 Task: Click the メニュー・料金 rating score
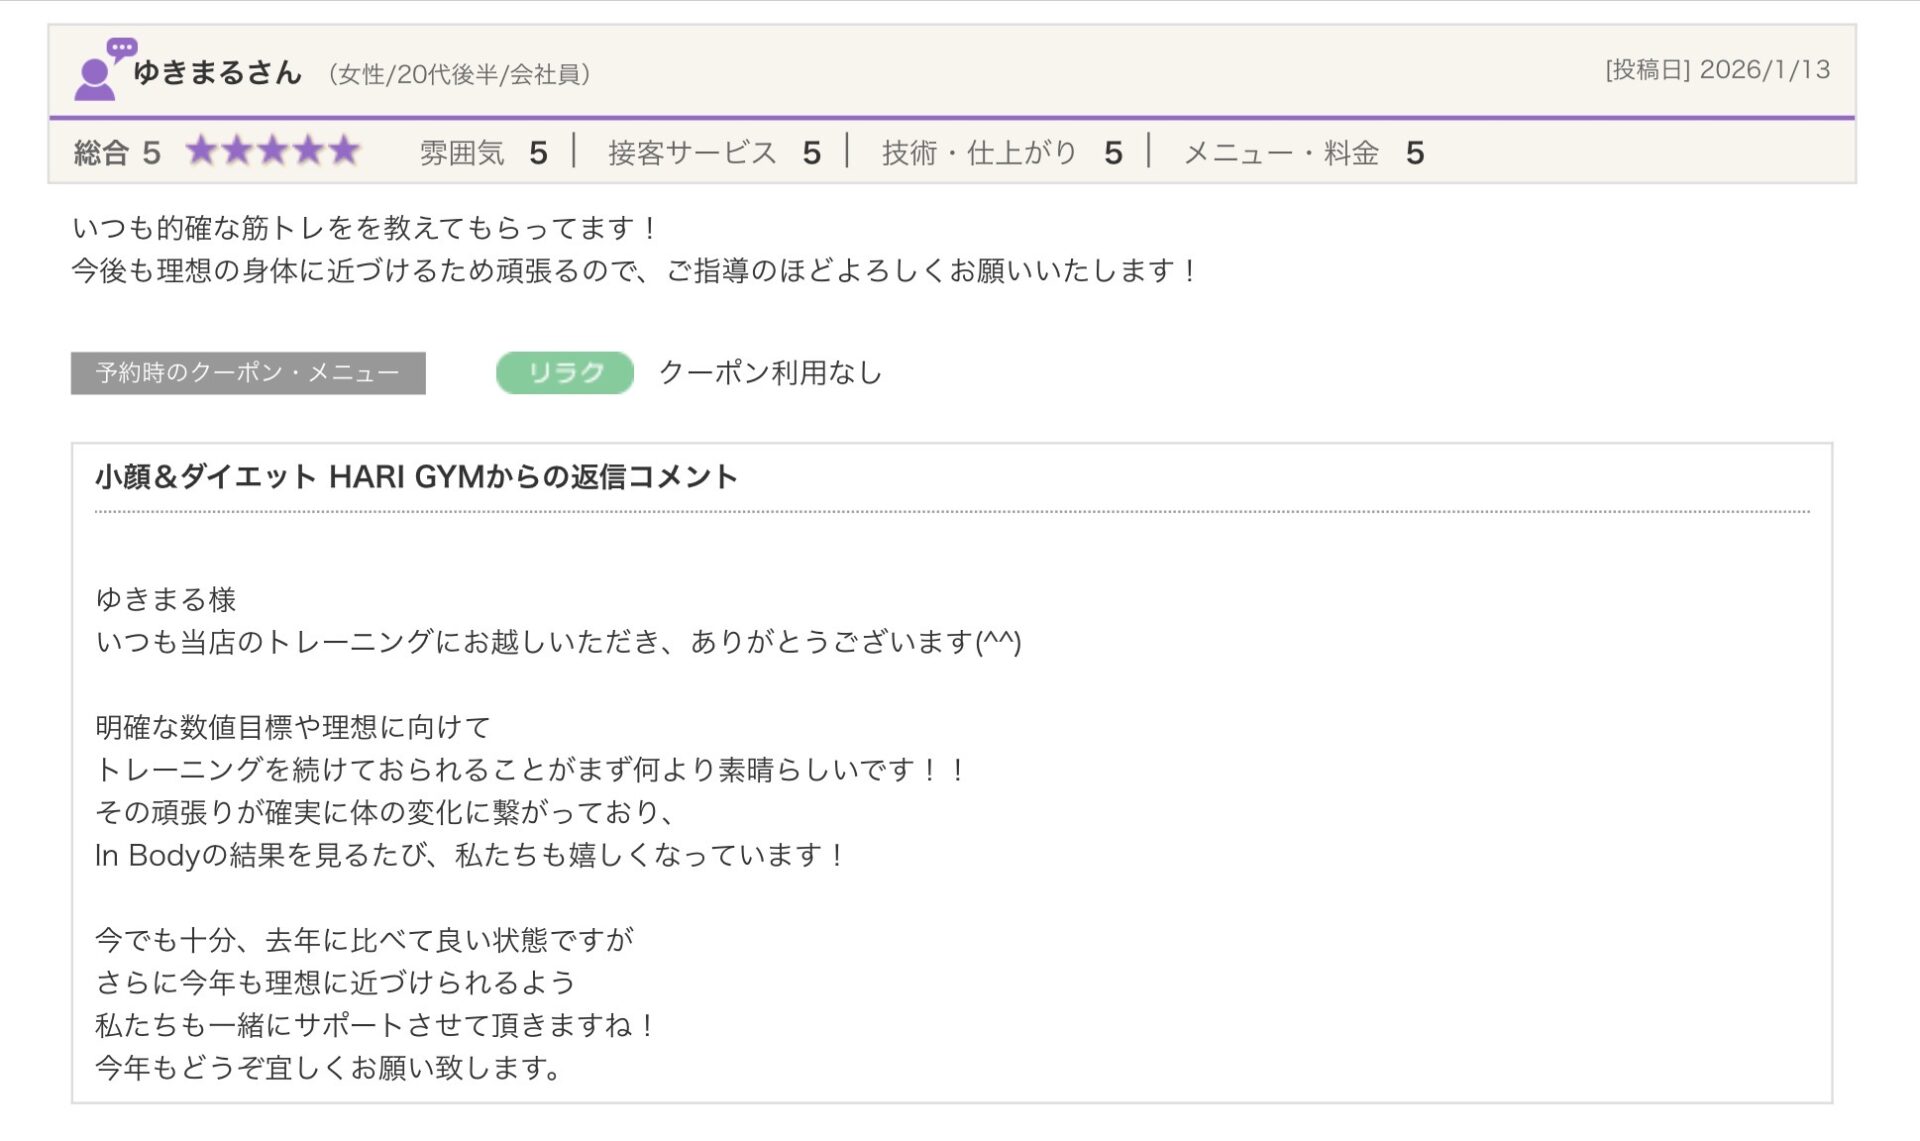[x=1417, y=152]
